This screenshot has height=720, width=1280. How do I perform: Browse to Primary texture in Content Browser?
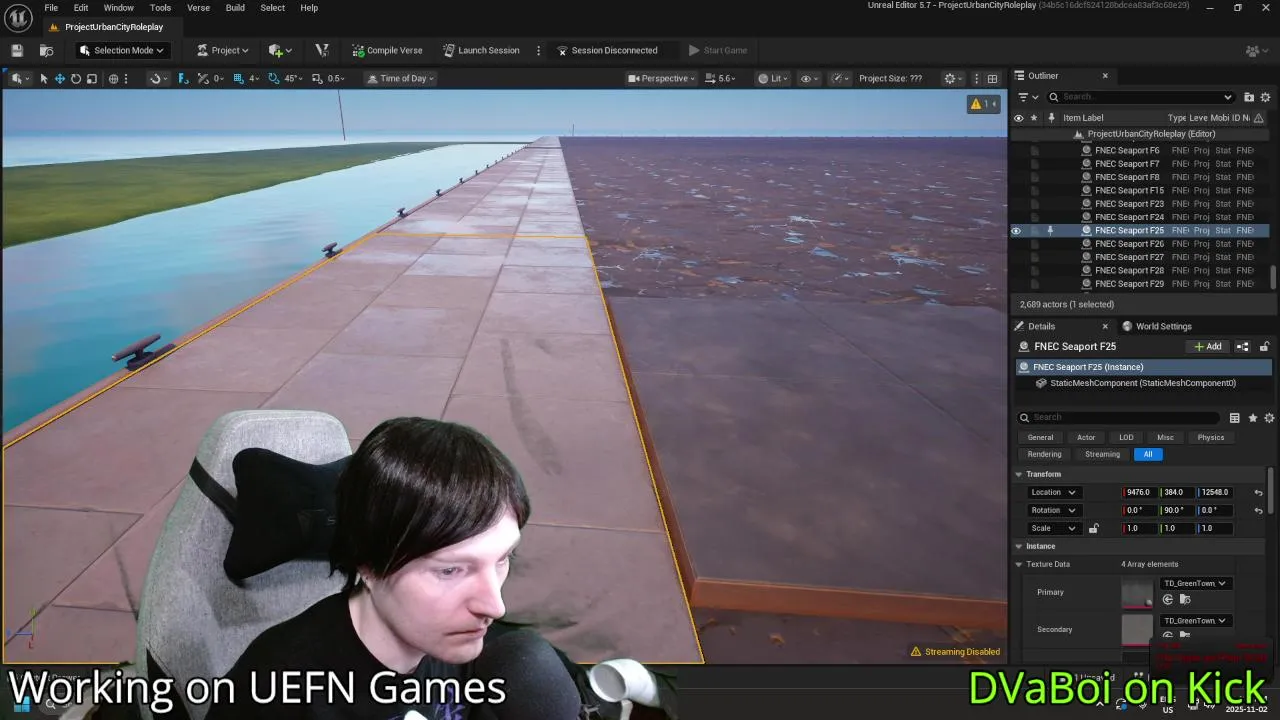click(x=1185, y=600)
